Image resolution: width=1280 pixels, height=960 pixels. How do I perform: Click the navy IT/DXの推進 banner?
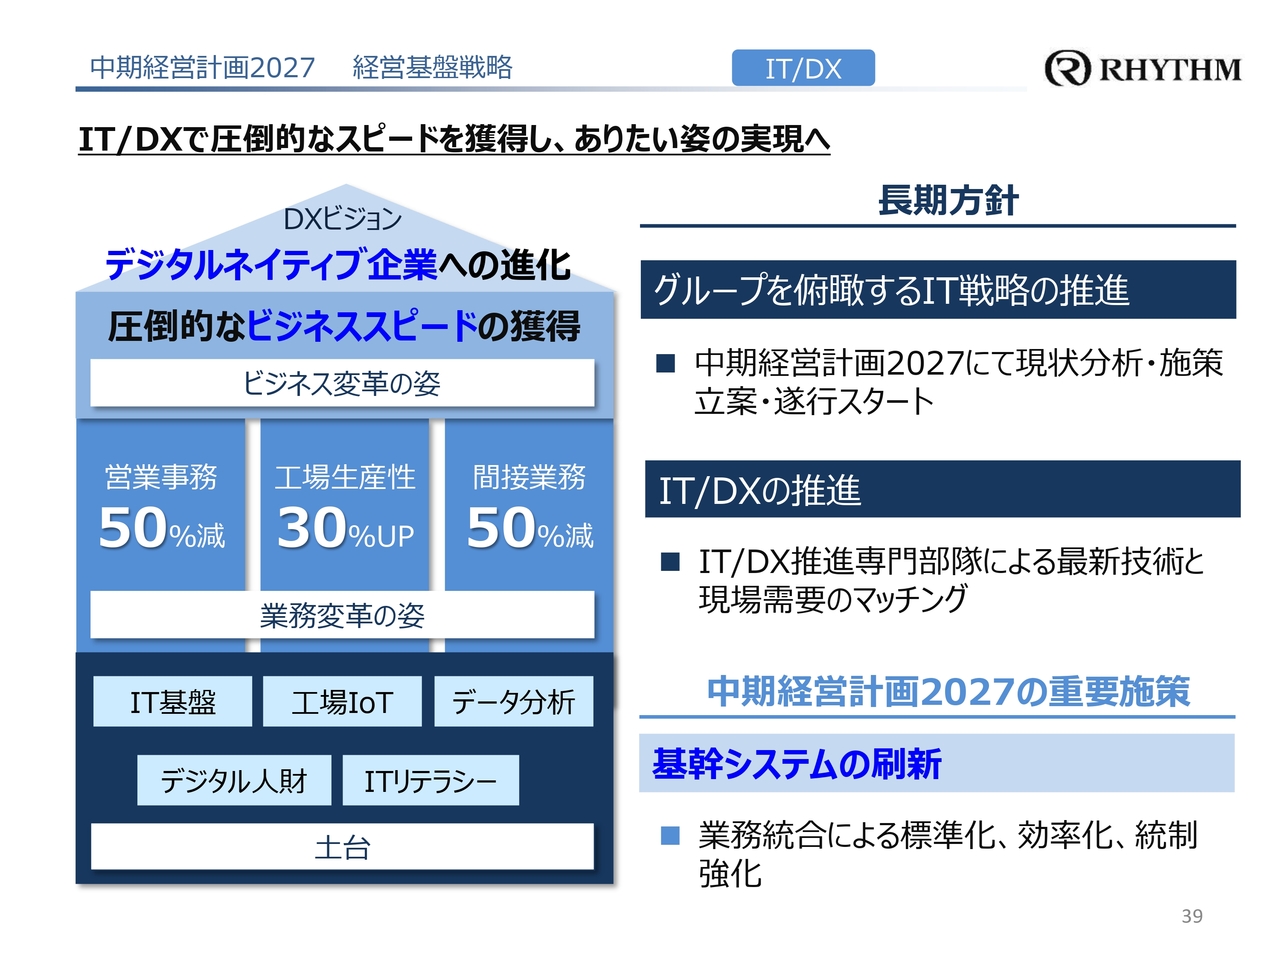942,490
